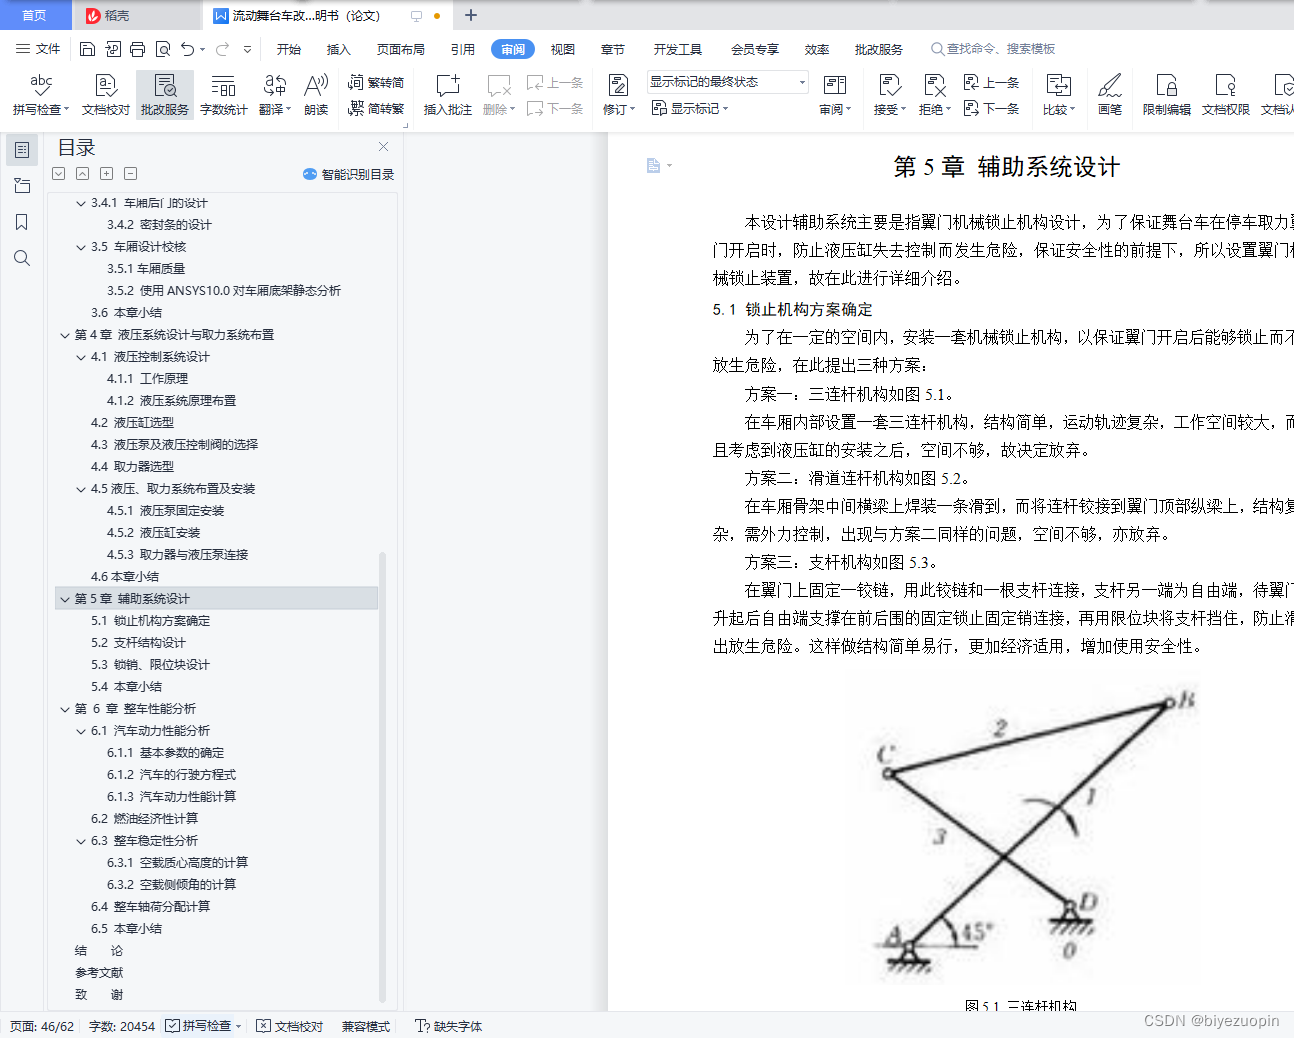The height and width of the screenshot is (1038, 1294).
Task: Click the 页面: 46/62 page indicator
Action: (x=42, y=1026)
